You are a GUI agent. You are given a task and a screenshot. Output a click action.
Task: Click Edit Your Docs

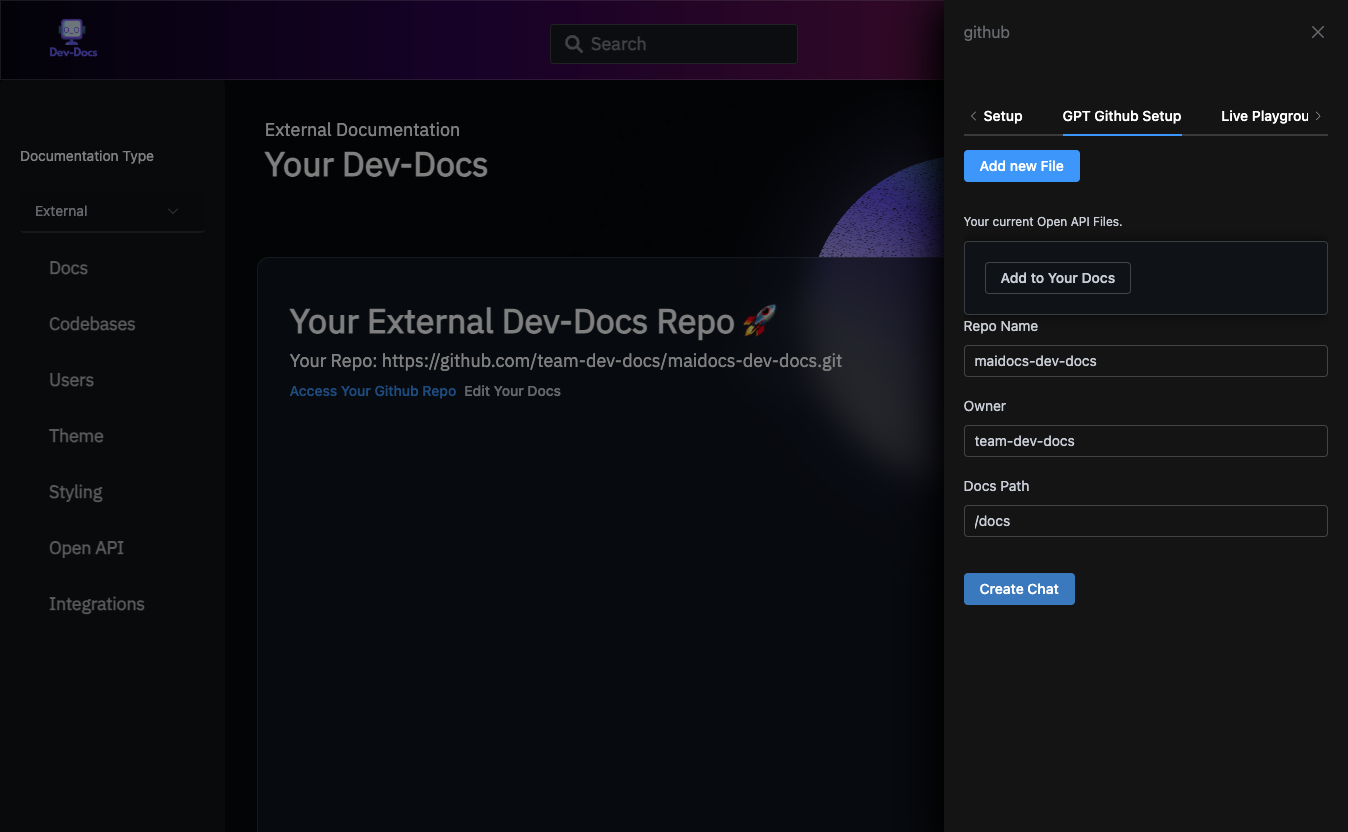[x=512, y=391]
